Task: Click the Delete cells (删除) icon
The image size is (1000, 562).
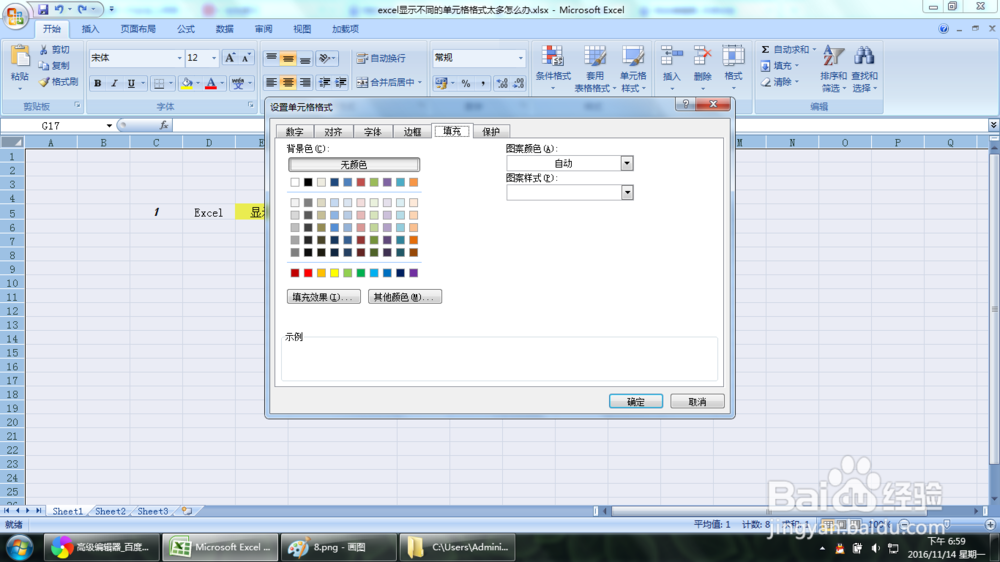Action: 702,56
